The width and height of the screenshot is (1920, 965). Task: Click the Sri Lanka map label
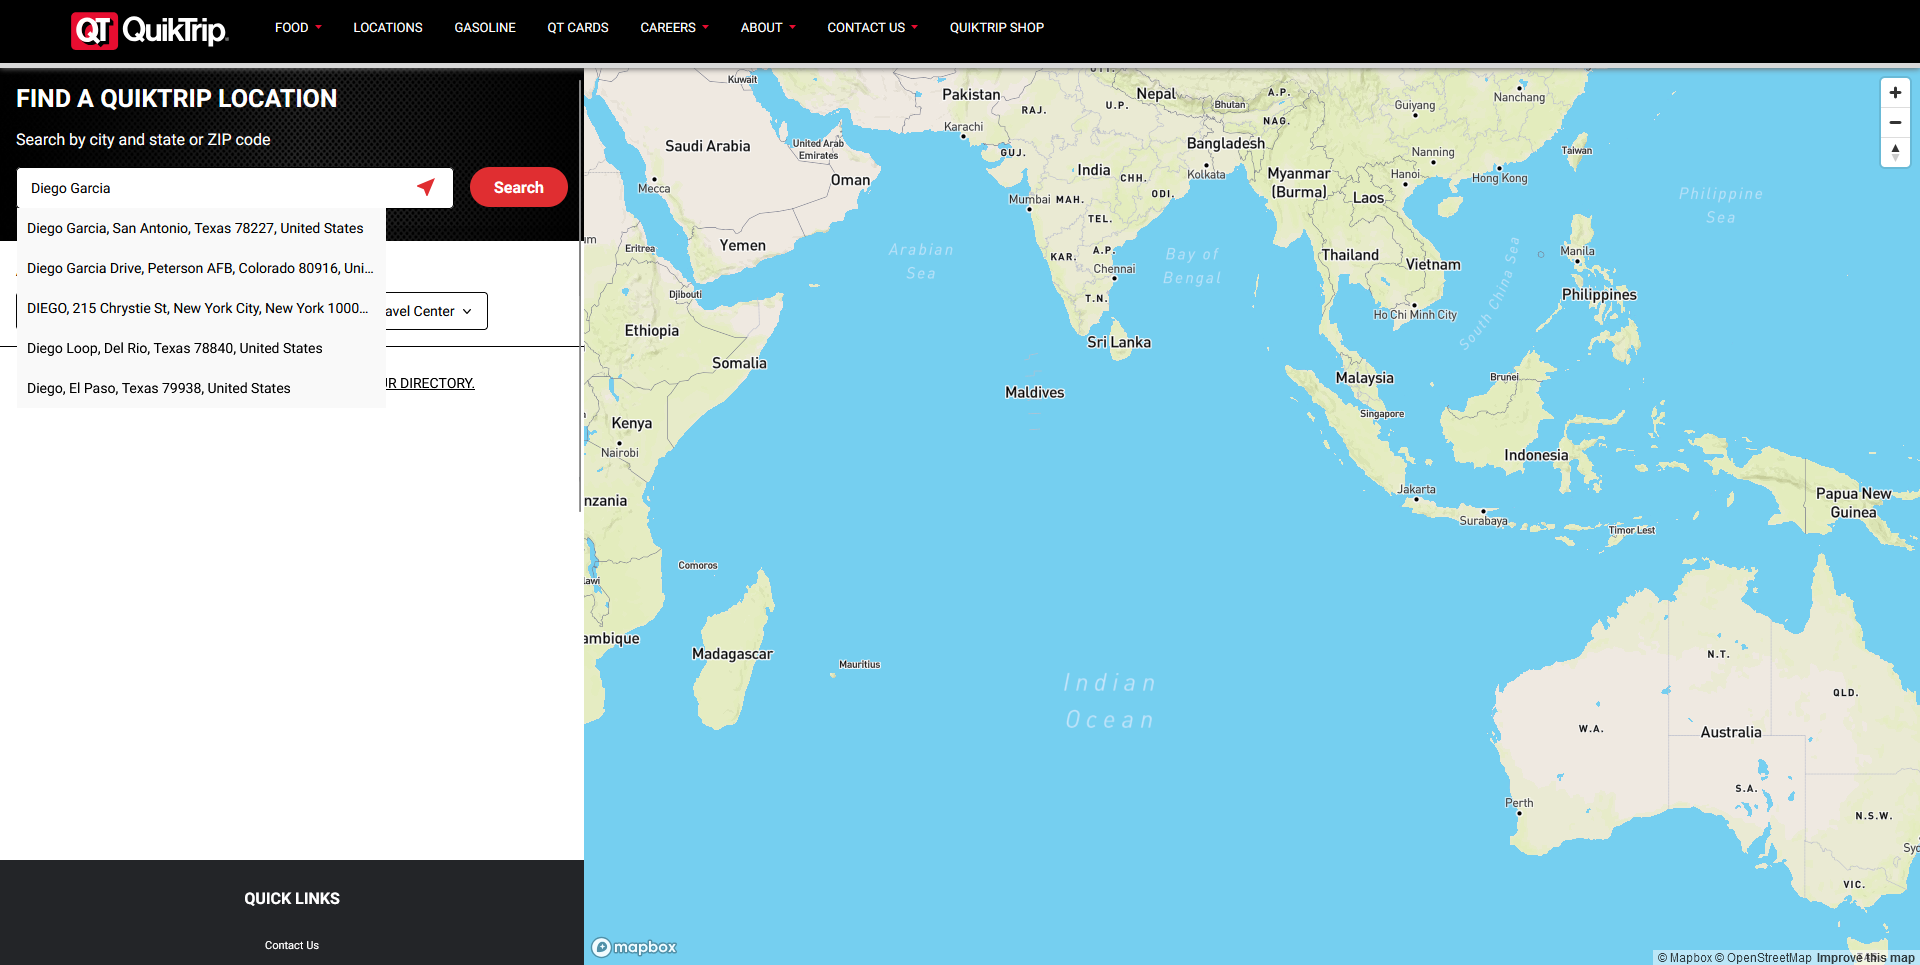[x=1119, y=342]
